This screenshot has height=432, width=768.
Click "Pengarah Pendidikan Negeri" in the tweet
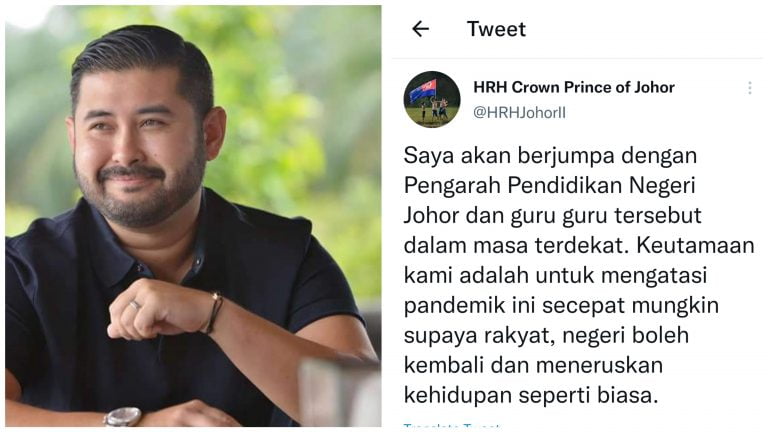pos(550,186)
